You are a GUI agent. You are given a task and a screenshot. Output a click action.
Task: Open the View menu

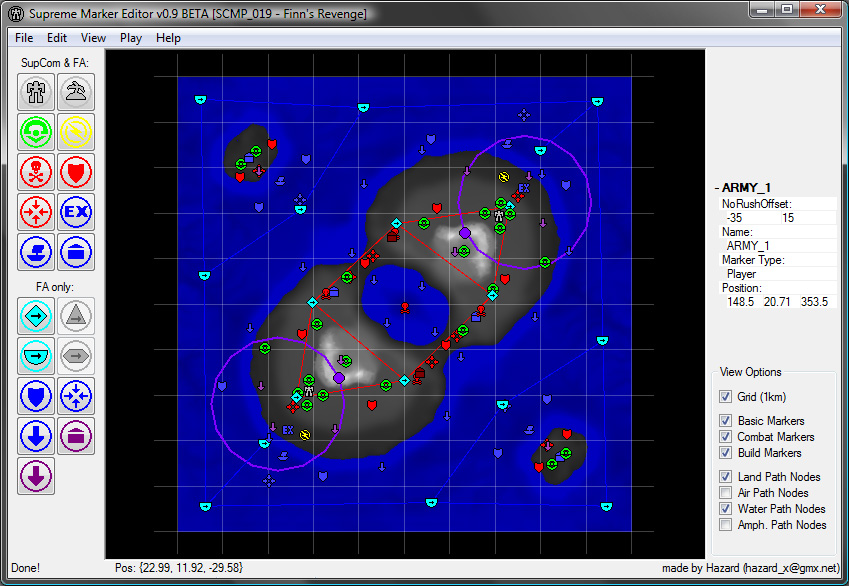coord(93,38)
